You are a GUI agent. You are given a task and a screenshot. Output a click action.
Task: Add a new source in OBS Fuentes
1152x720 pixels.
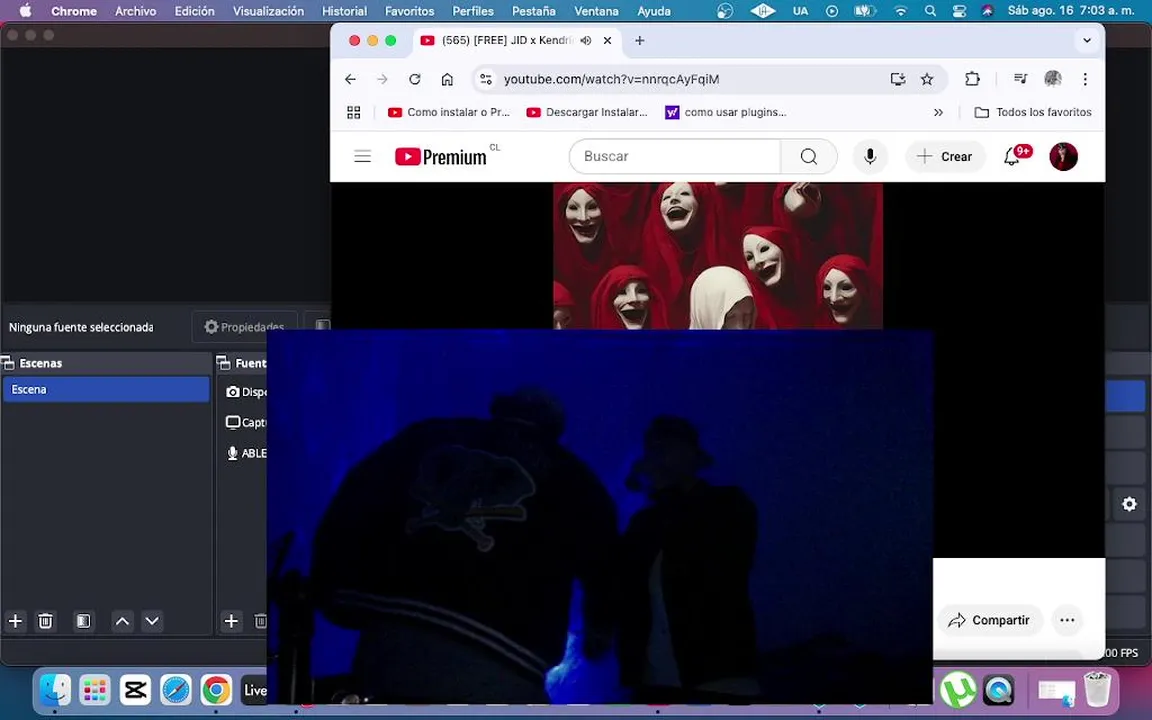click(x=231, y=621)
